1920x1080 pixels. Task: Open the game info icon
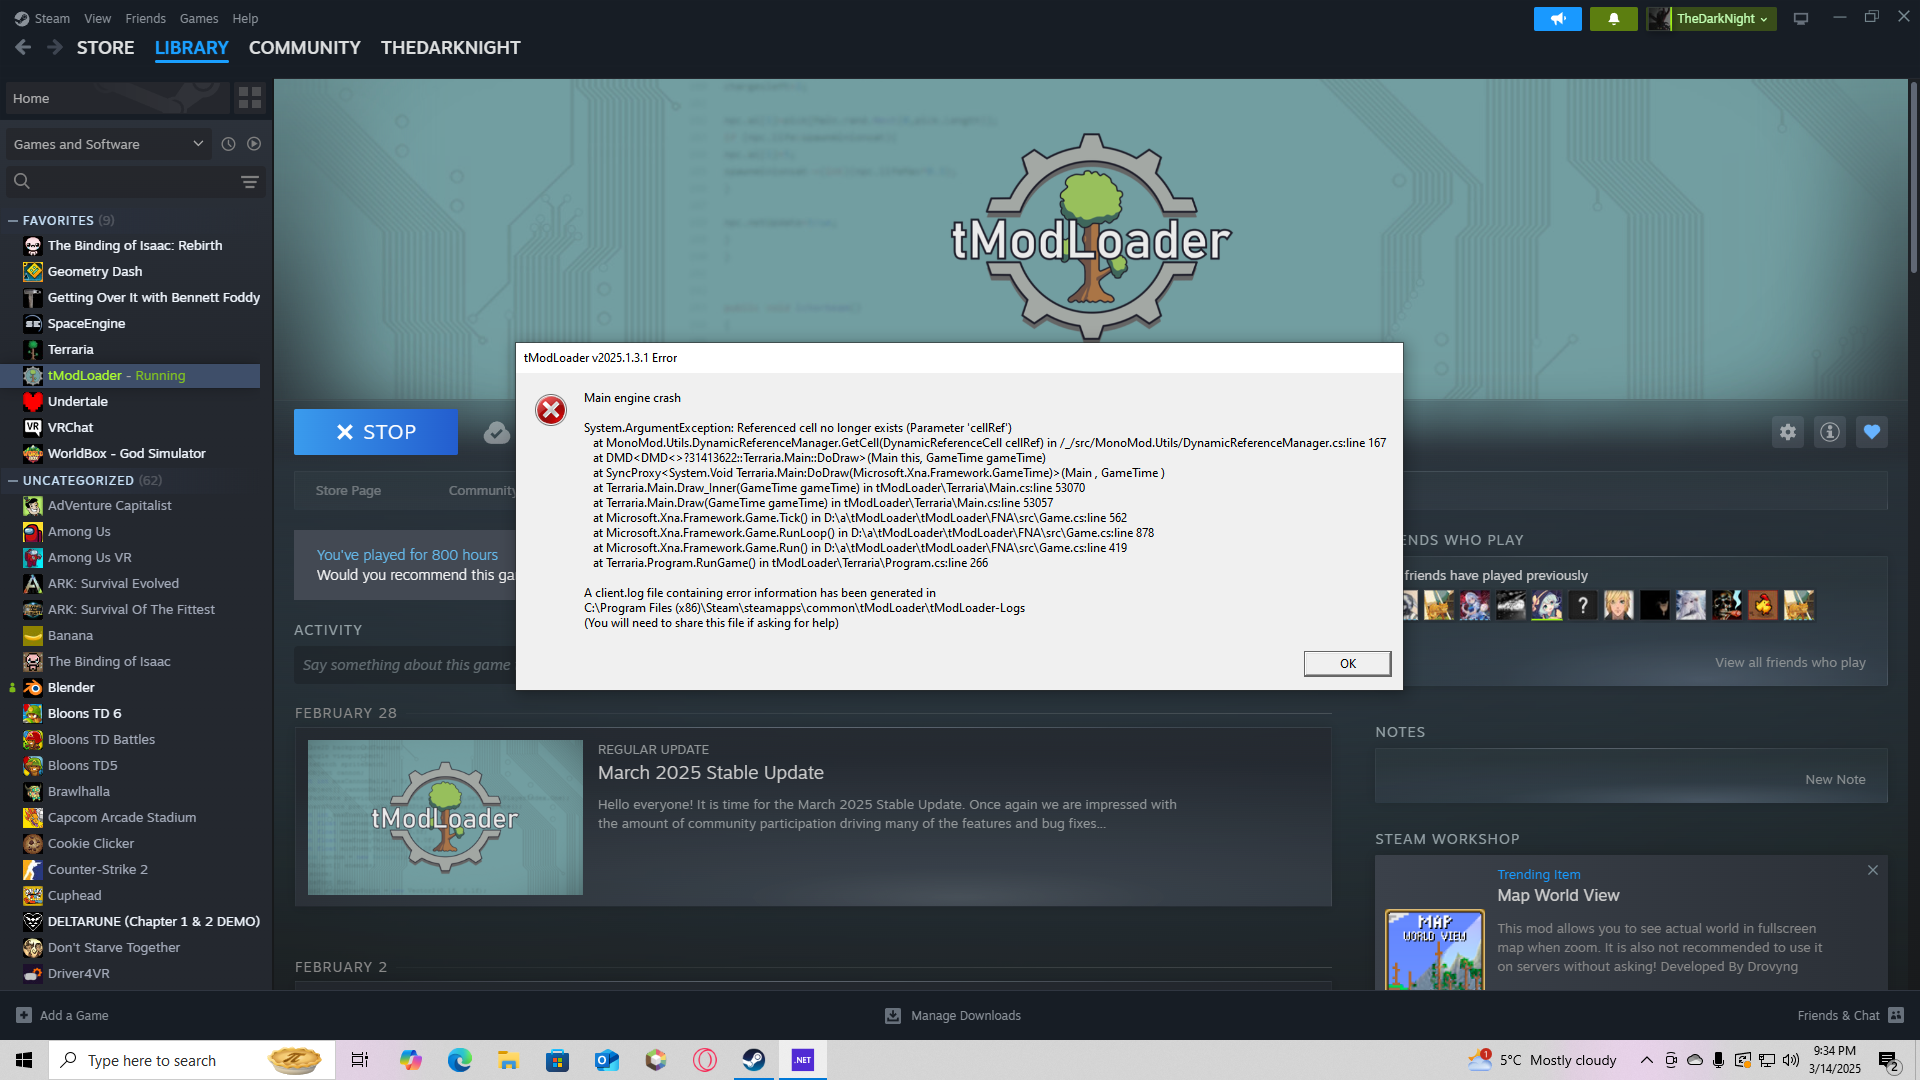click(x=1829, y=432)
